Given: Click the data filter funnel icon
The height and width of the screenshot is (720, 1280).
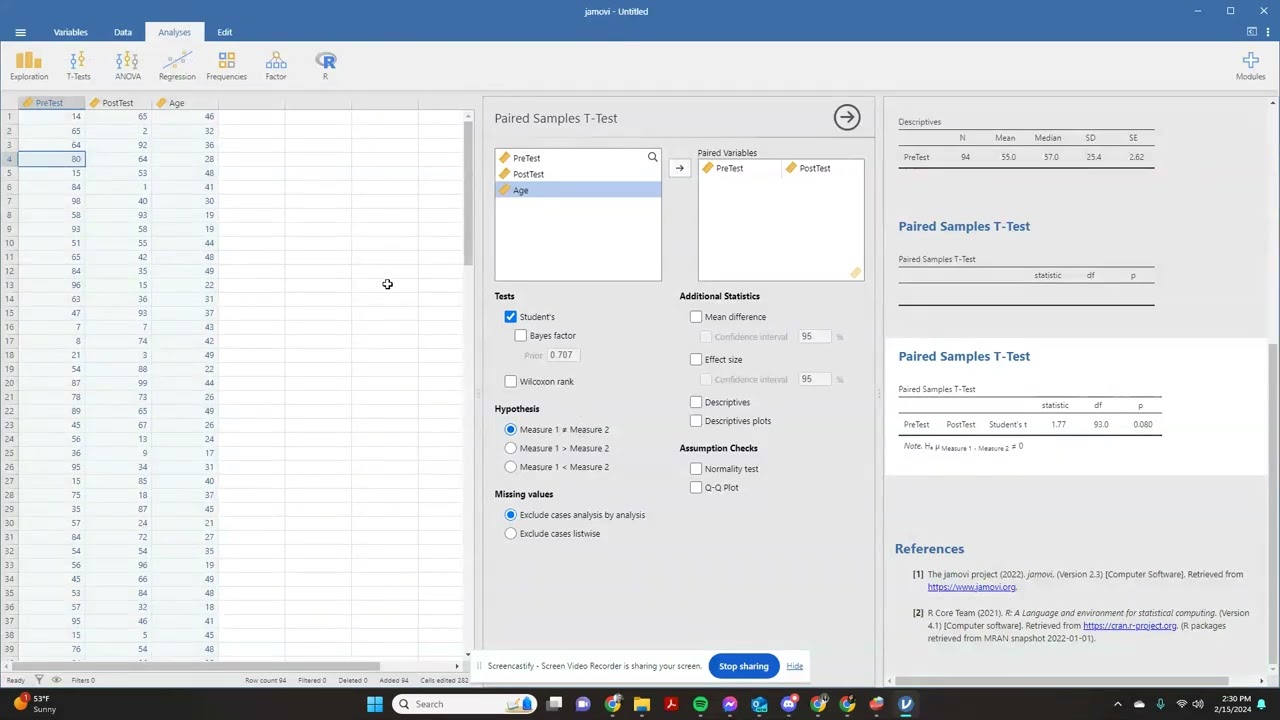Looking at the screenshot, I should click(x=39, y=680).
